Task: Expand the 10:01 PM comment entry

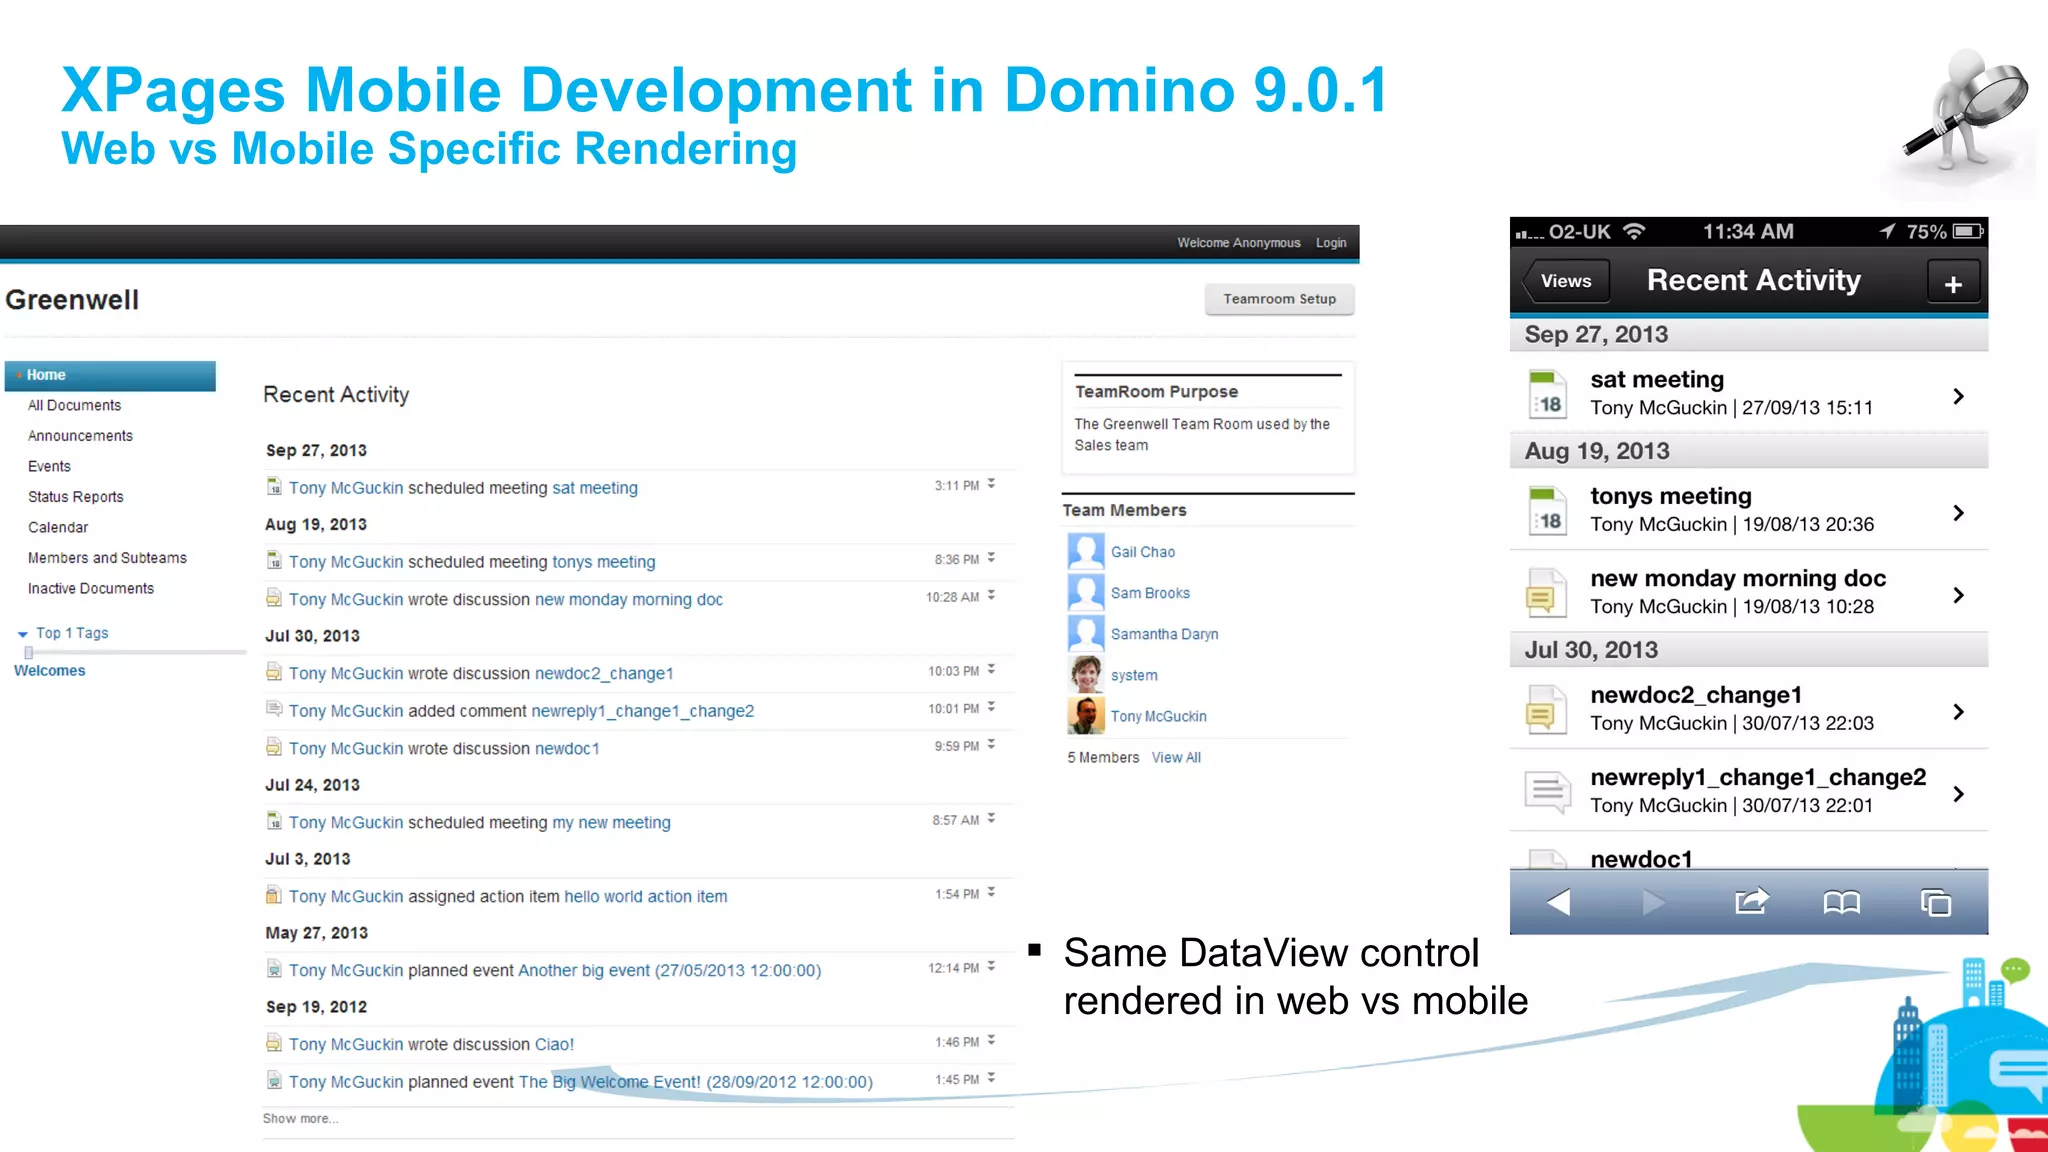Action: (991, 707)
